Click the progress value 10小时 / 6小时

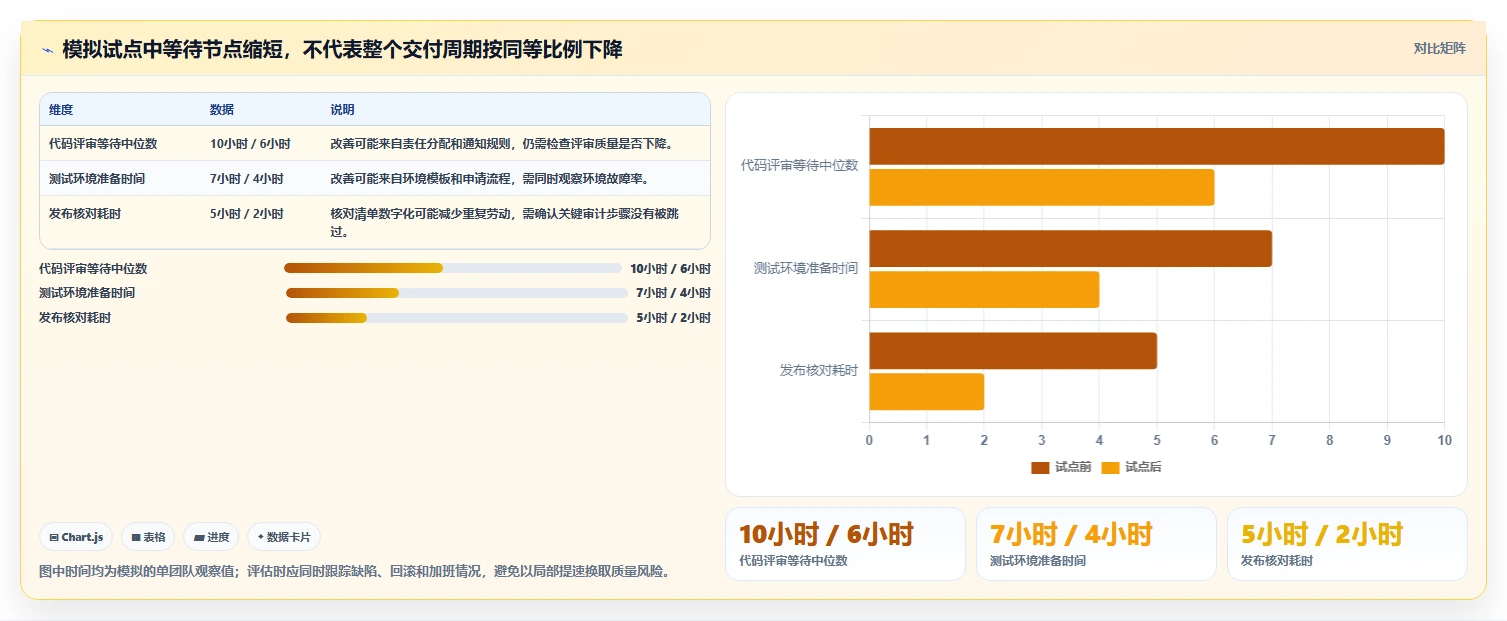point(670,268)
